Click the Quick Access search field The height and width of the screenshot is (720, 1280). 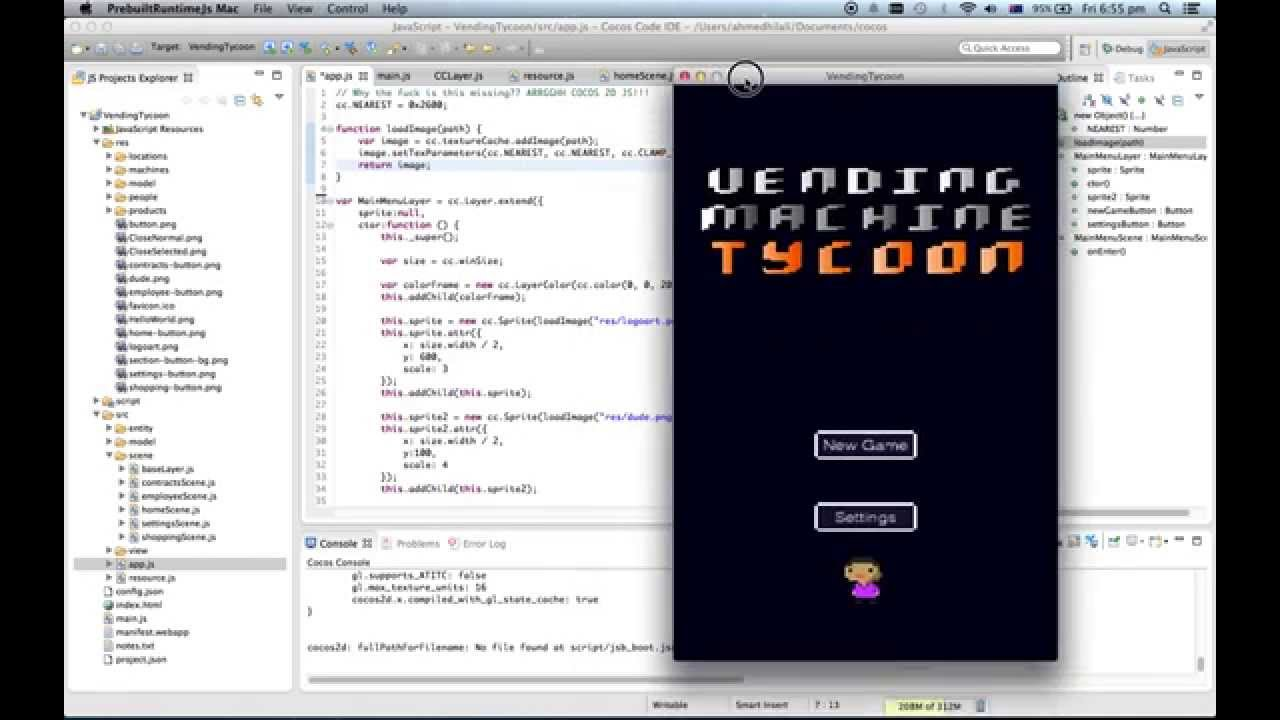pos(1009,48)
